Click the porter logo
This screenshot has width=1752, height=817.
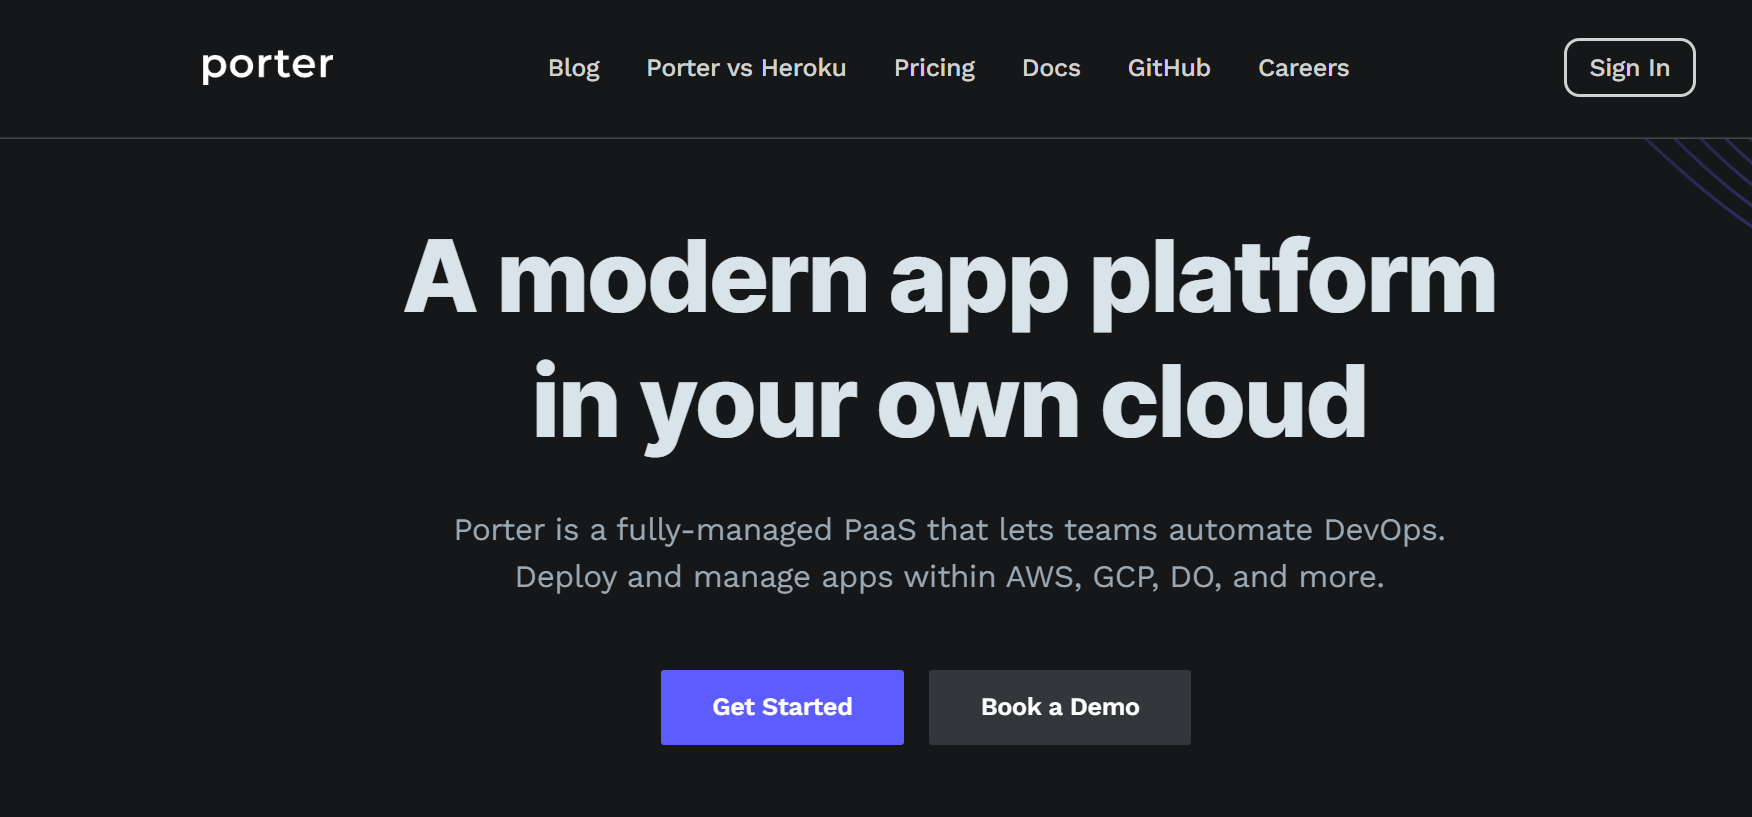(x=267, y=66)
